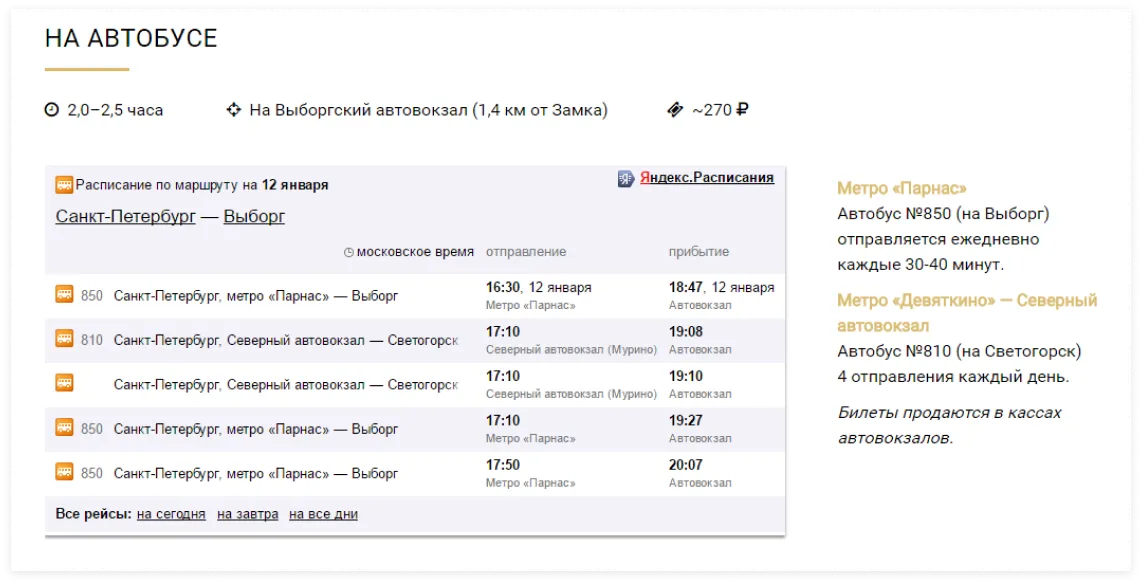Click the crosshair icon before Выборгский автовокзал
This screenshot has width=1142, height=584.
coord(233,110)
